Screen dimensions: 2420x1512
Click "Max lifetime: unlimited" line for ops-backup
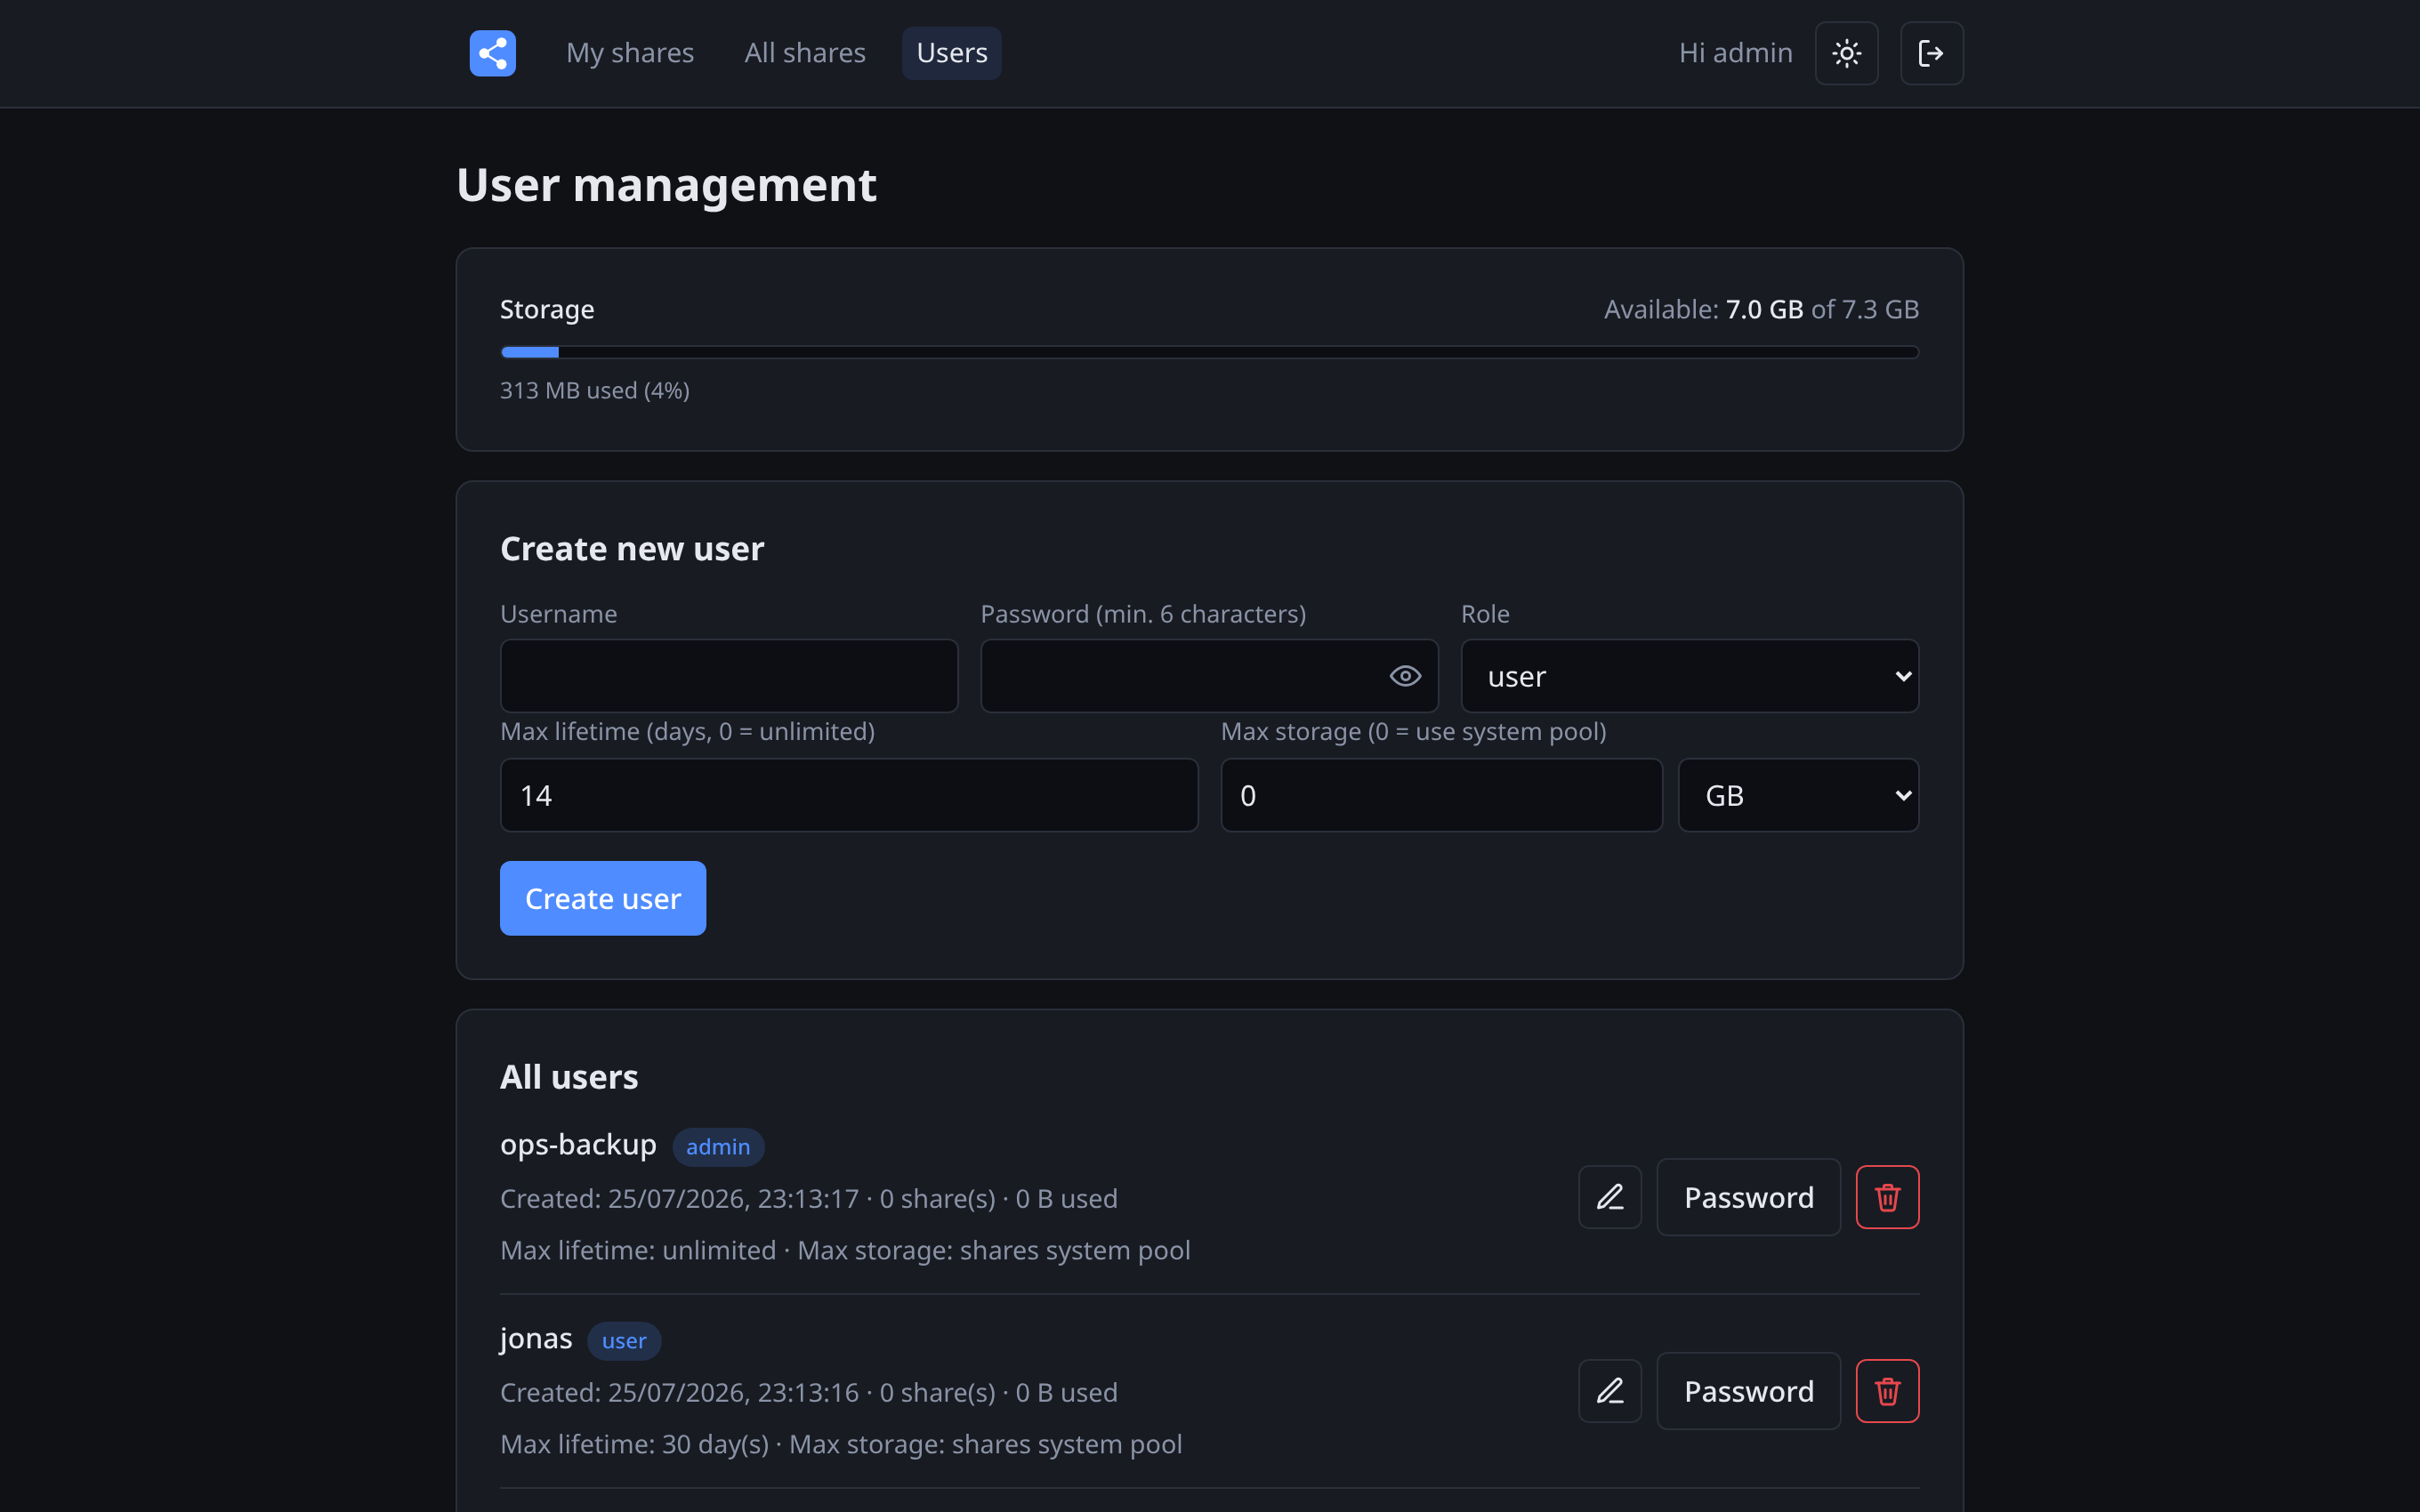point(845,1250)
